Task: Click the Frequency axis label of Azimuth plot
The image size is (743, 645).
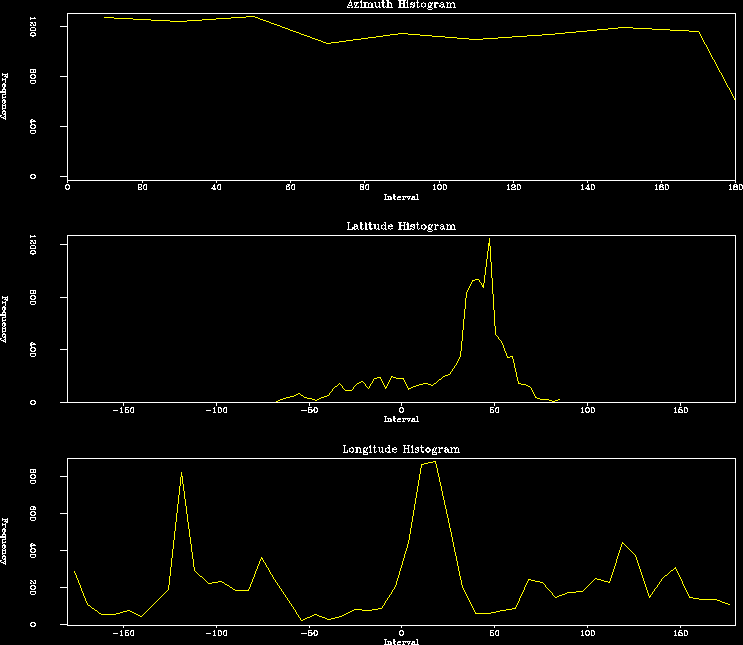Action: (5, 97)
